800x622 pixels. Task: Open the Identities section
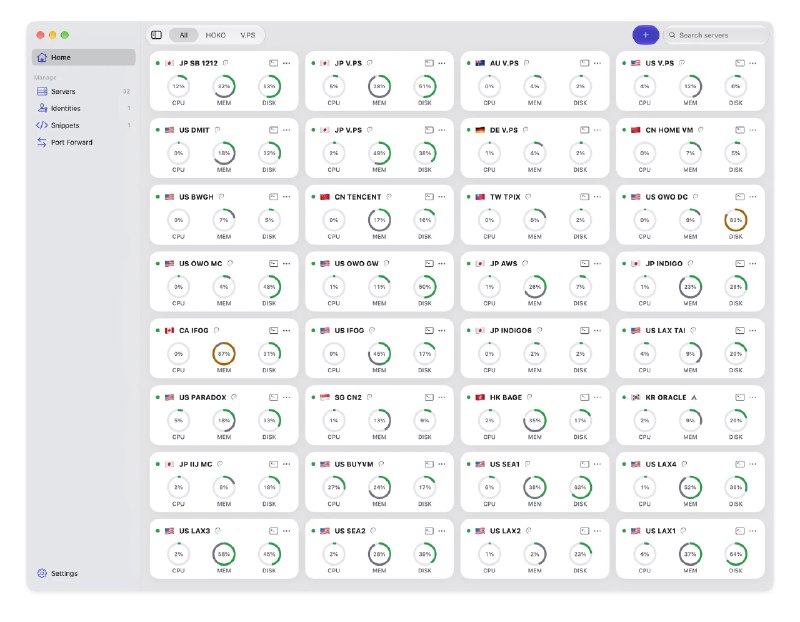(84, 109)
